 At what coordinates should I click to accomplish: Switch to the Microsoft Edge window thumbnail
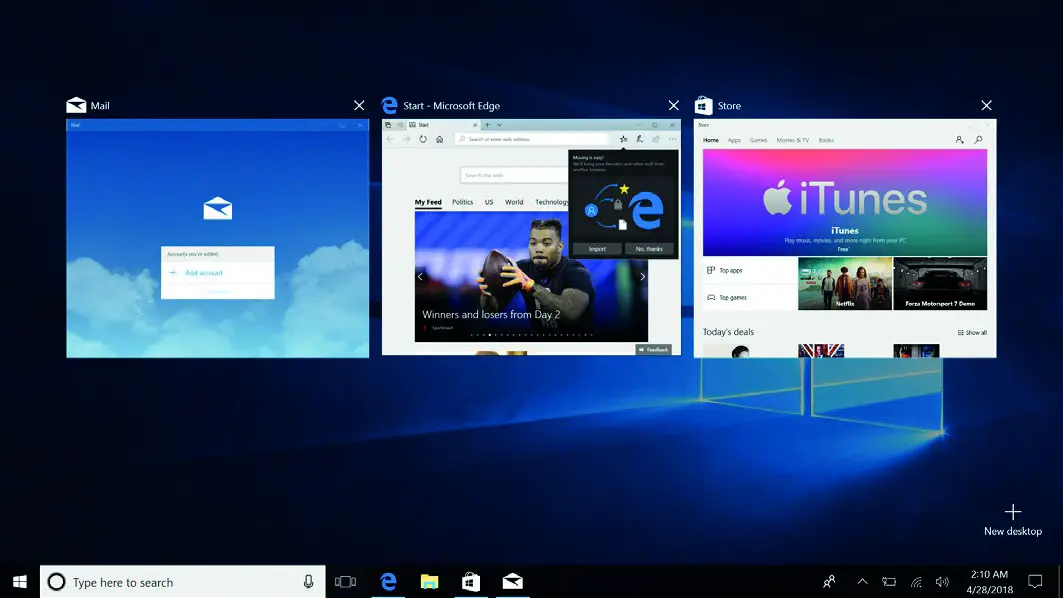[531, 238]
